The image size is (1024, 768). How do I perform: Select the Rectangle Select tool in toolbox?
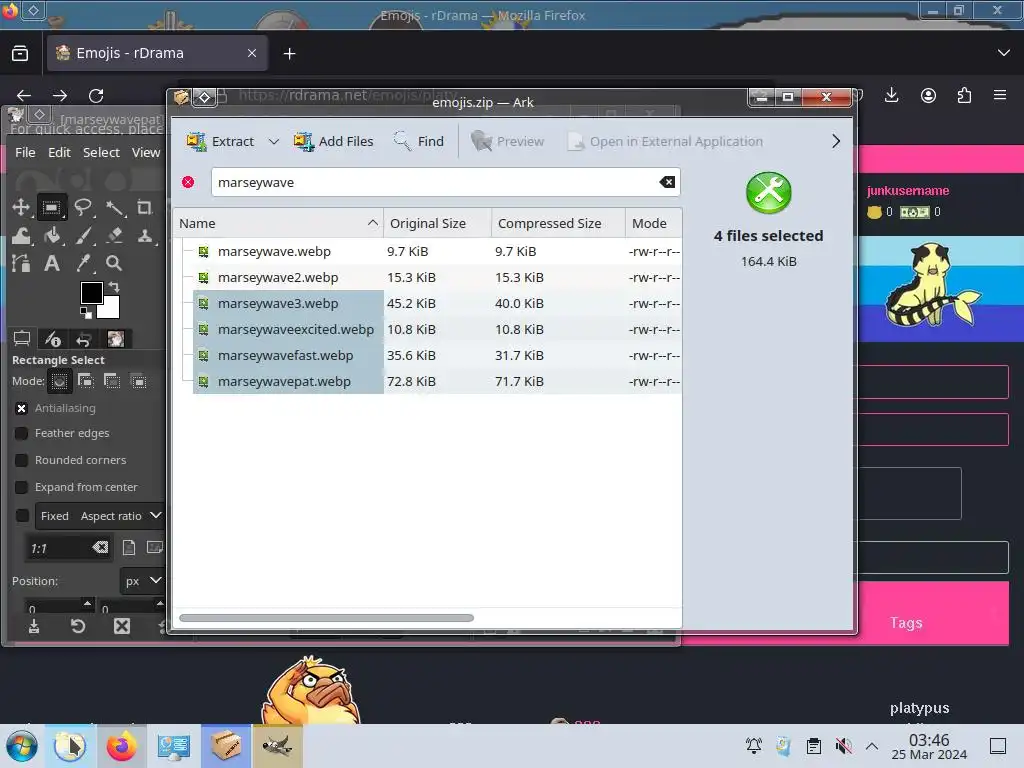tap(52, 208)
